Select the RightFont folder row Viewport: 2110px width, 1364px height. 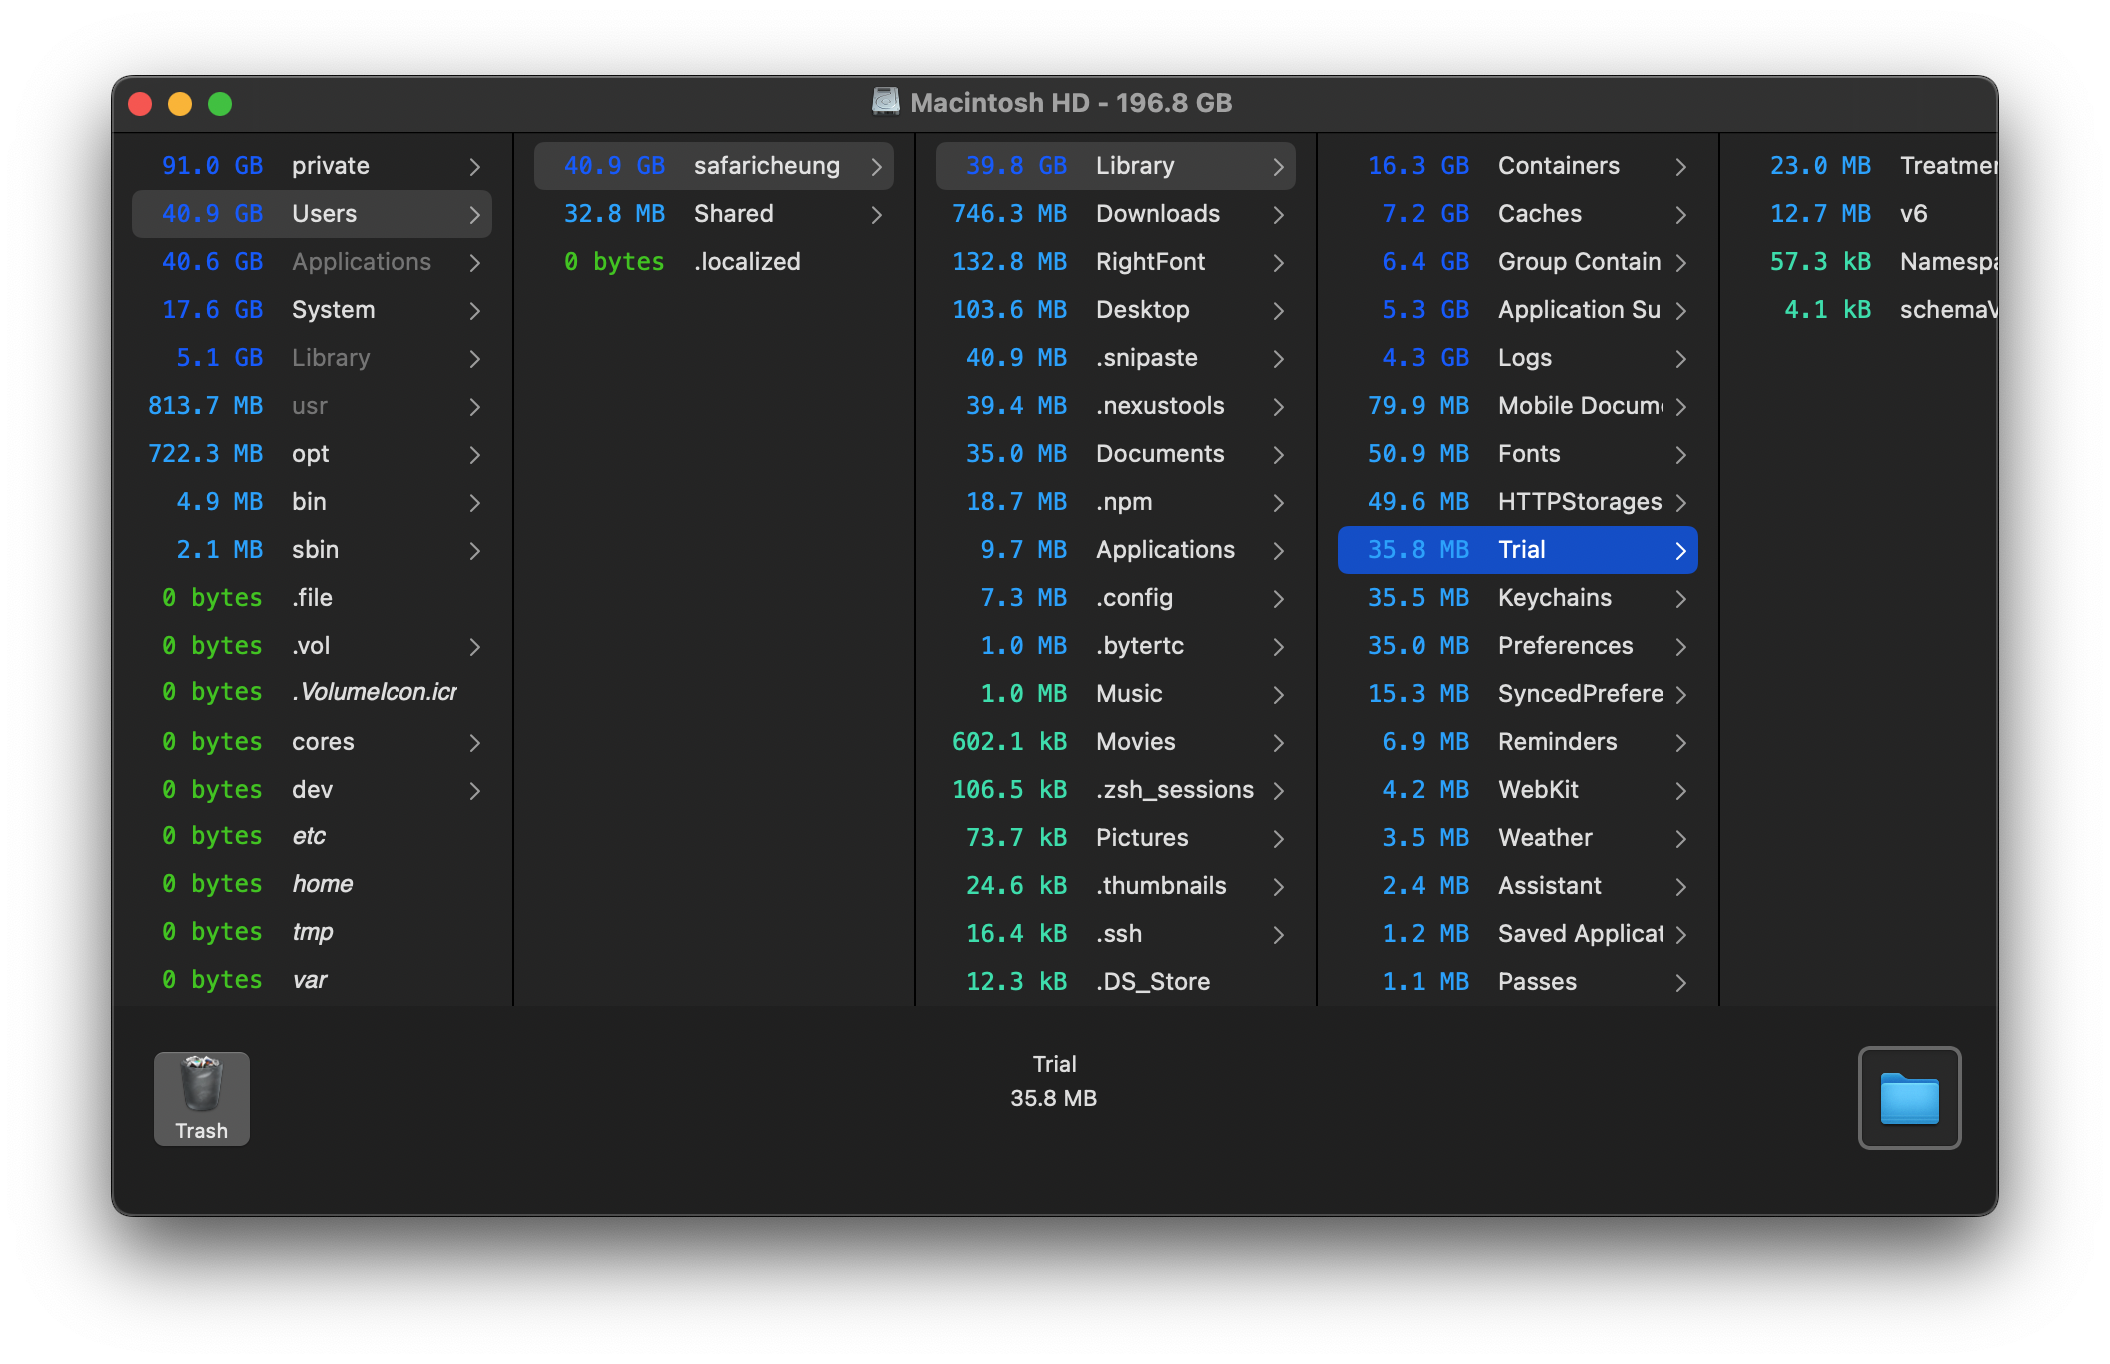[1150, 262]
